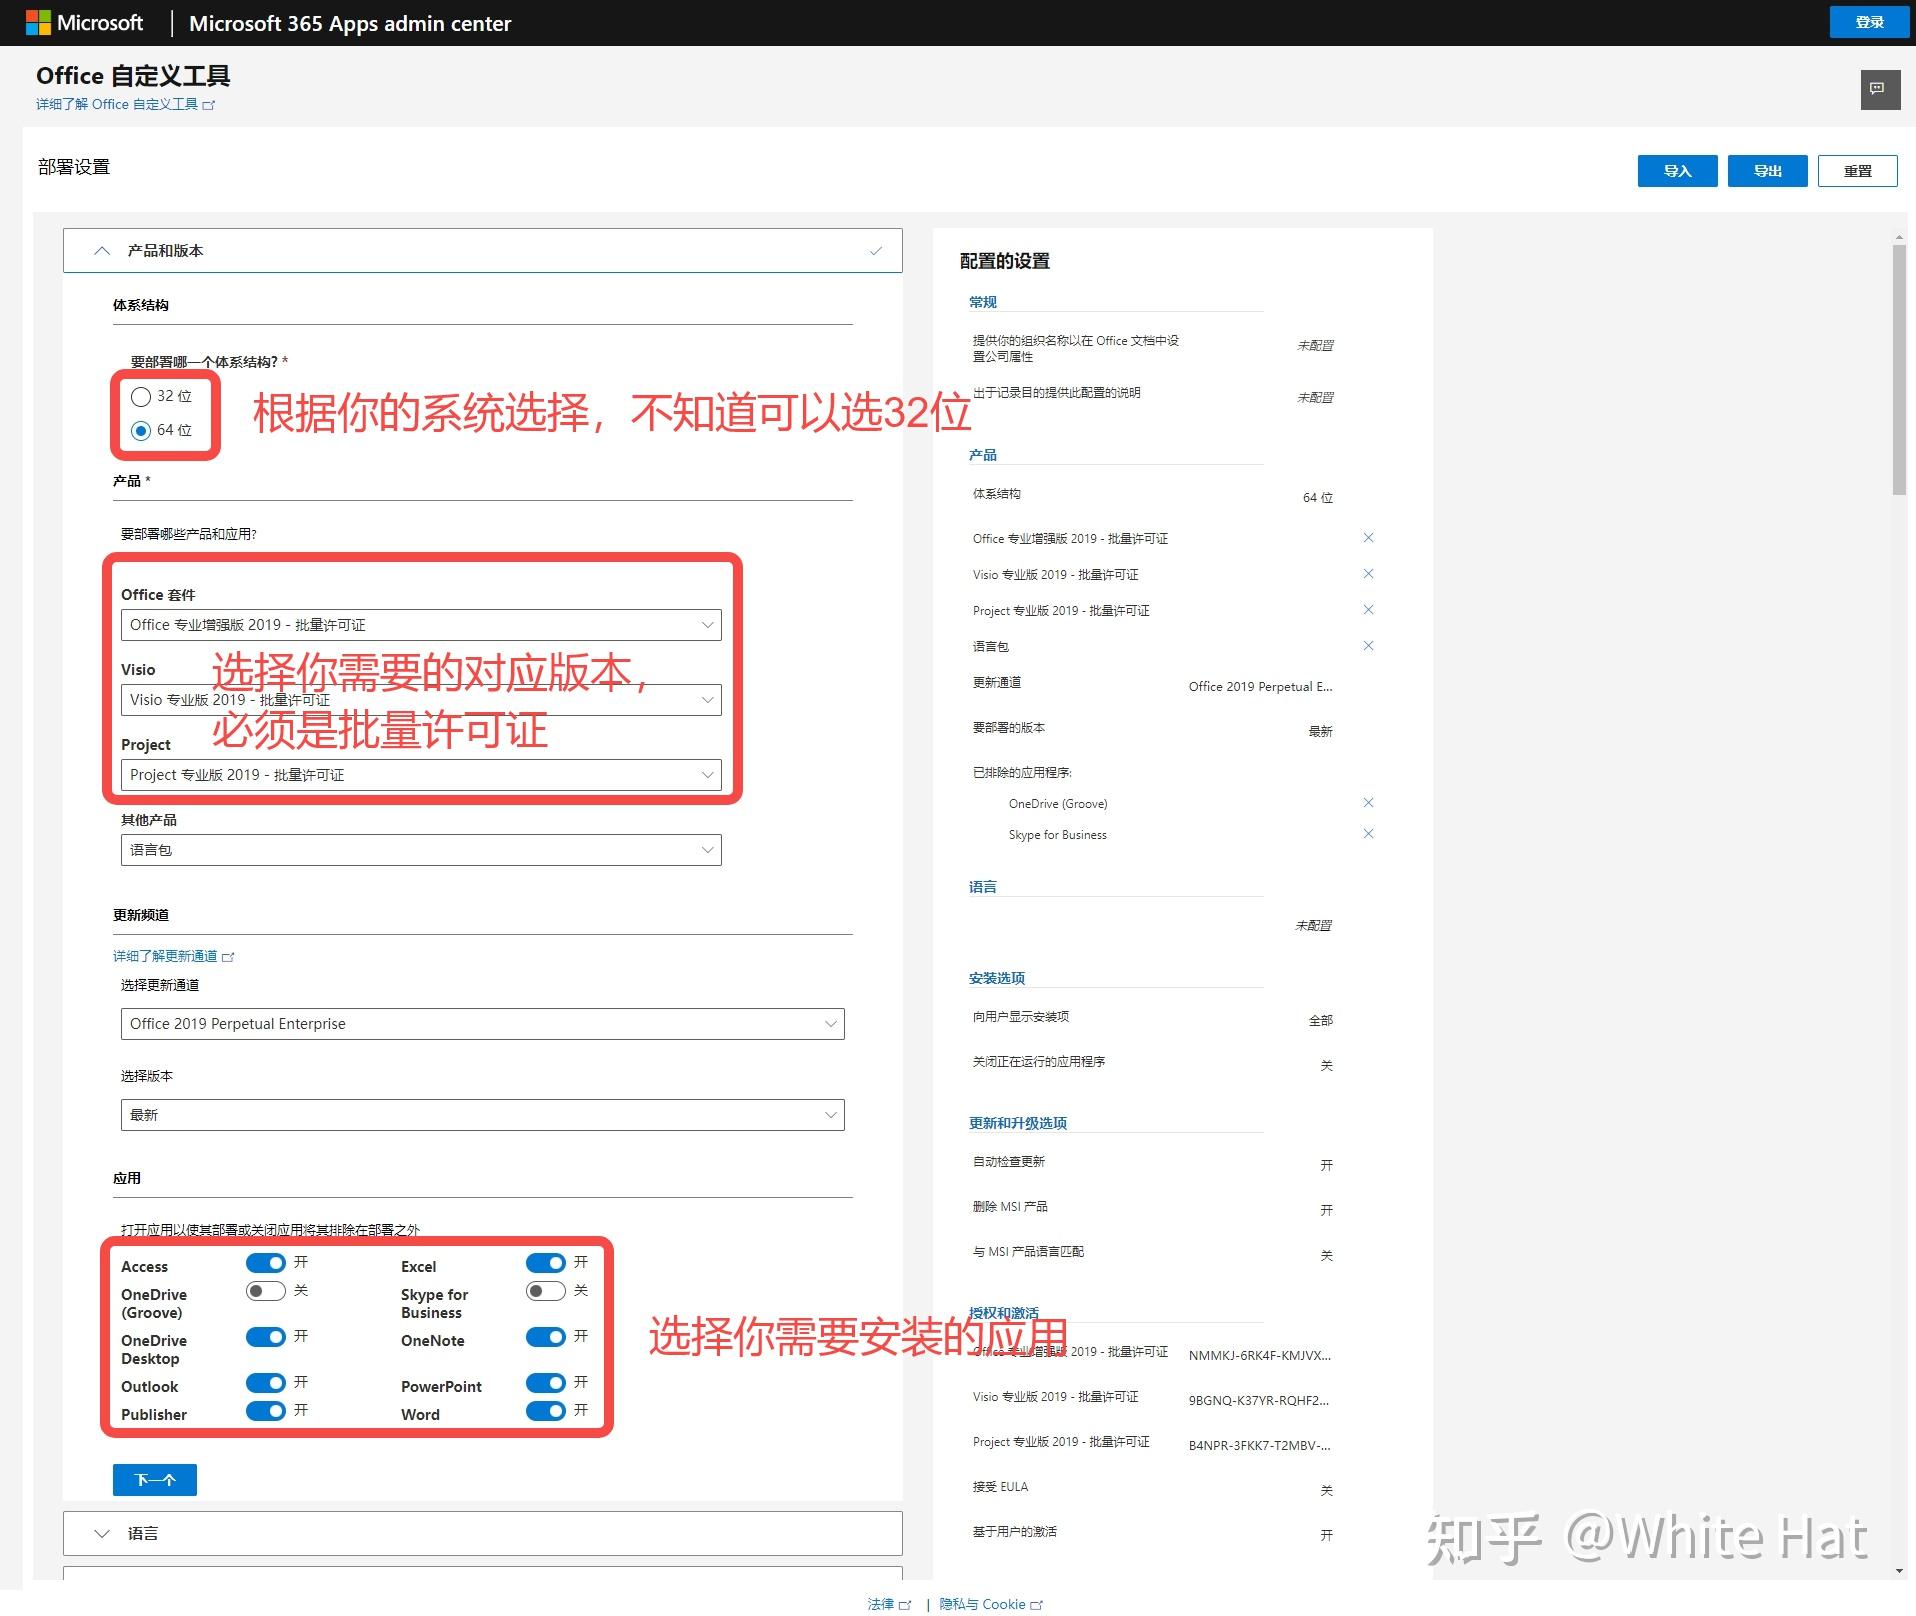Toggle the Word app switch
The width and height of the screenshot is (1916, 1616).
(x=546, y=1411)
